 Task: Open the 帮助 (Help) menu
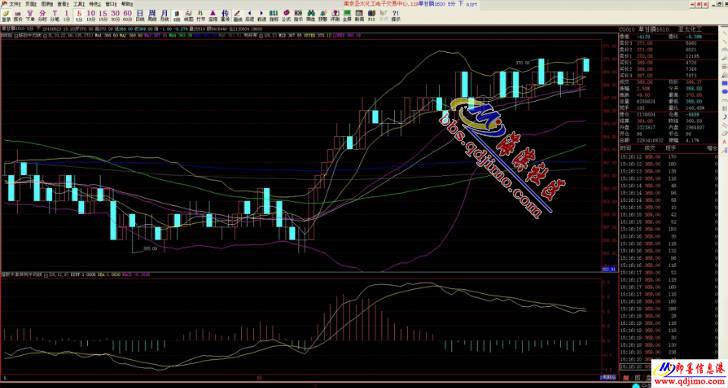pyautogui.click(x=127, y=4)
